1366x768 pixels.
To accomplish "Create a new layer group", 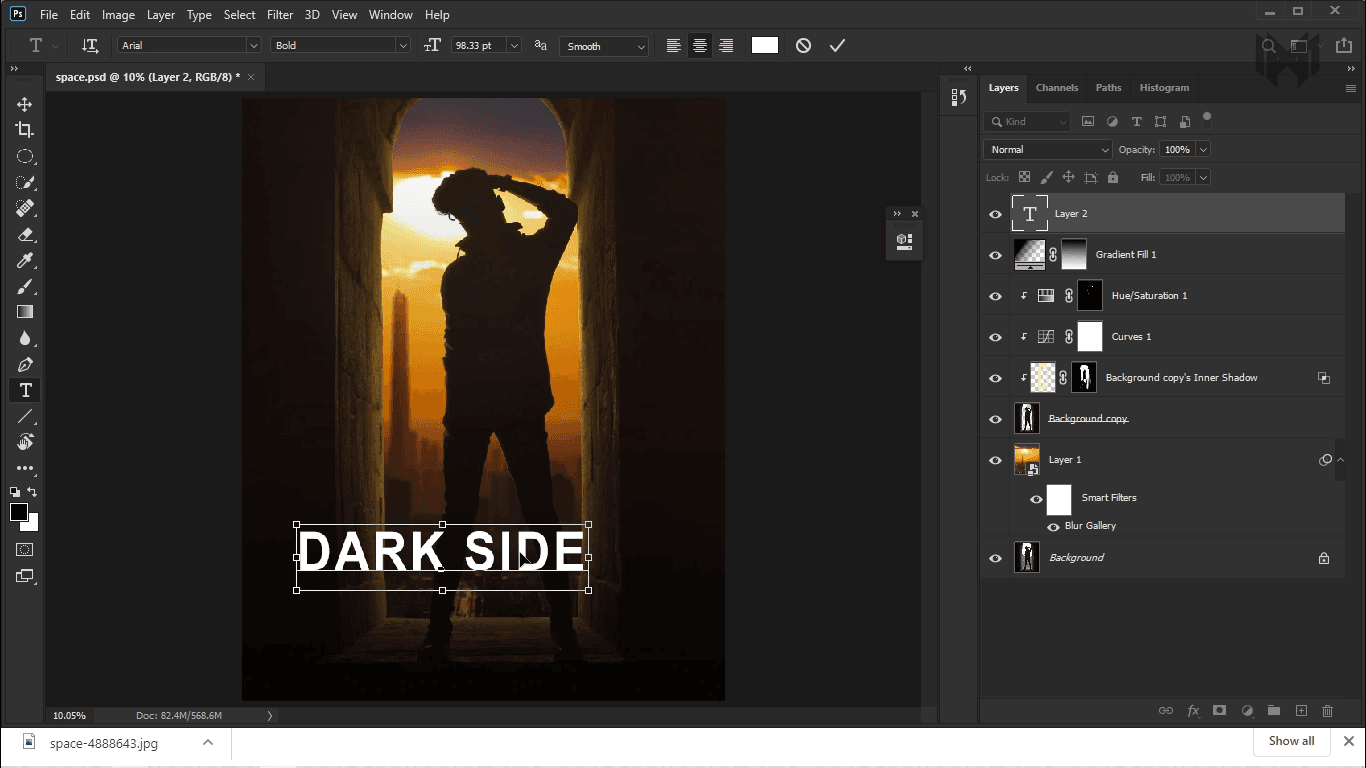I will pos(1274,711).
